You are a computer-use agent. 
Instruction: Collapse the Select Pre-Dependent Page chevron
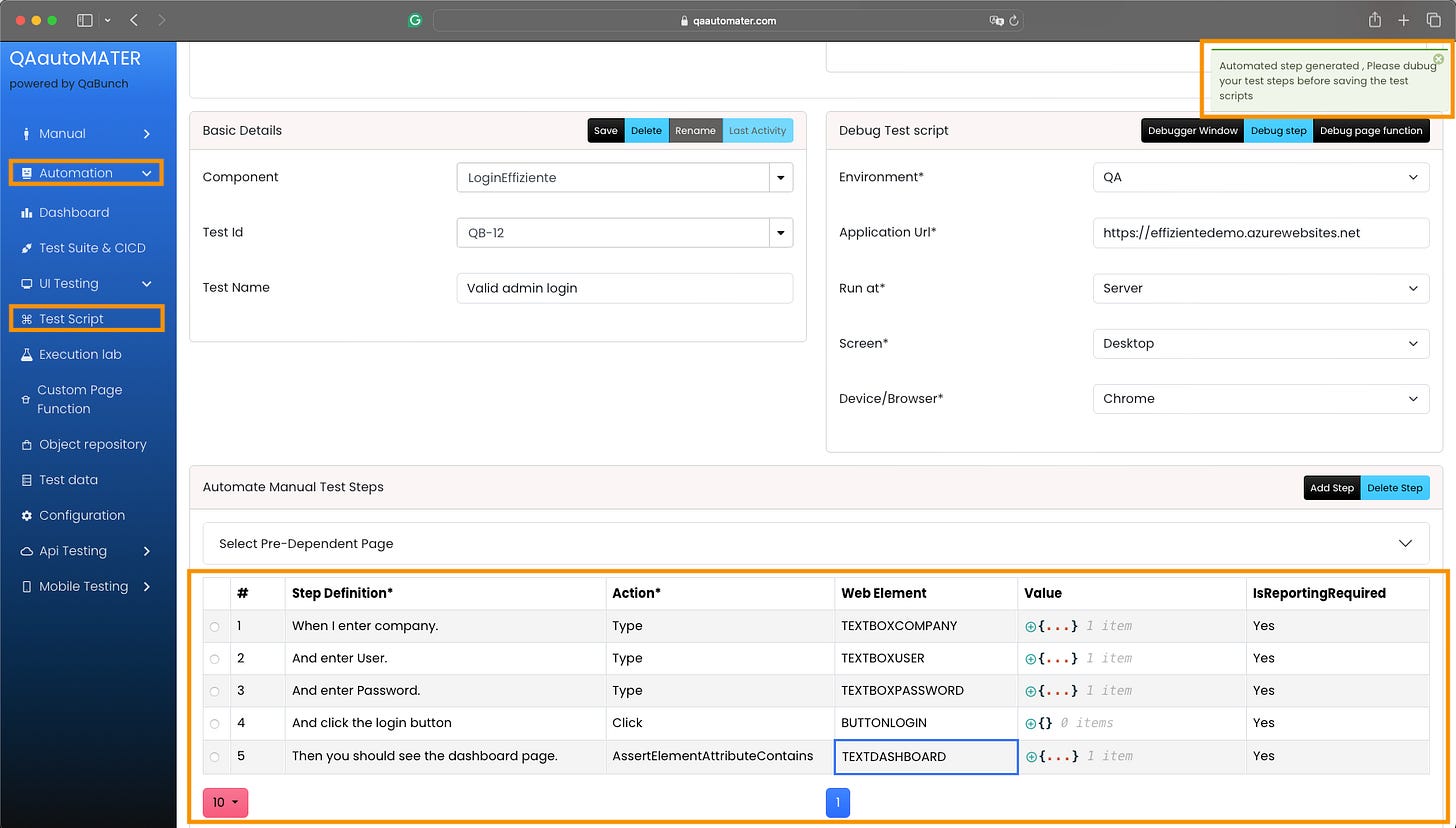tap(1406, 543)
